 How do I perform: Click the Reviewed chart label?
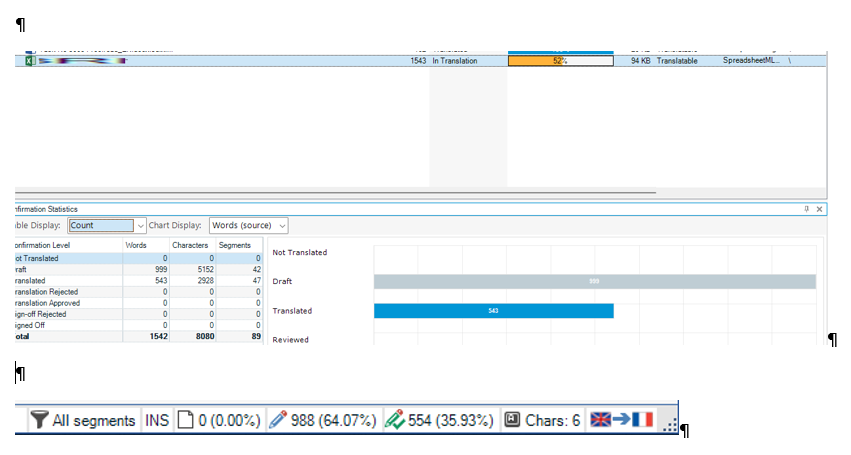pos(290,340)
